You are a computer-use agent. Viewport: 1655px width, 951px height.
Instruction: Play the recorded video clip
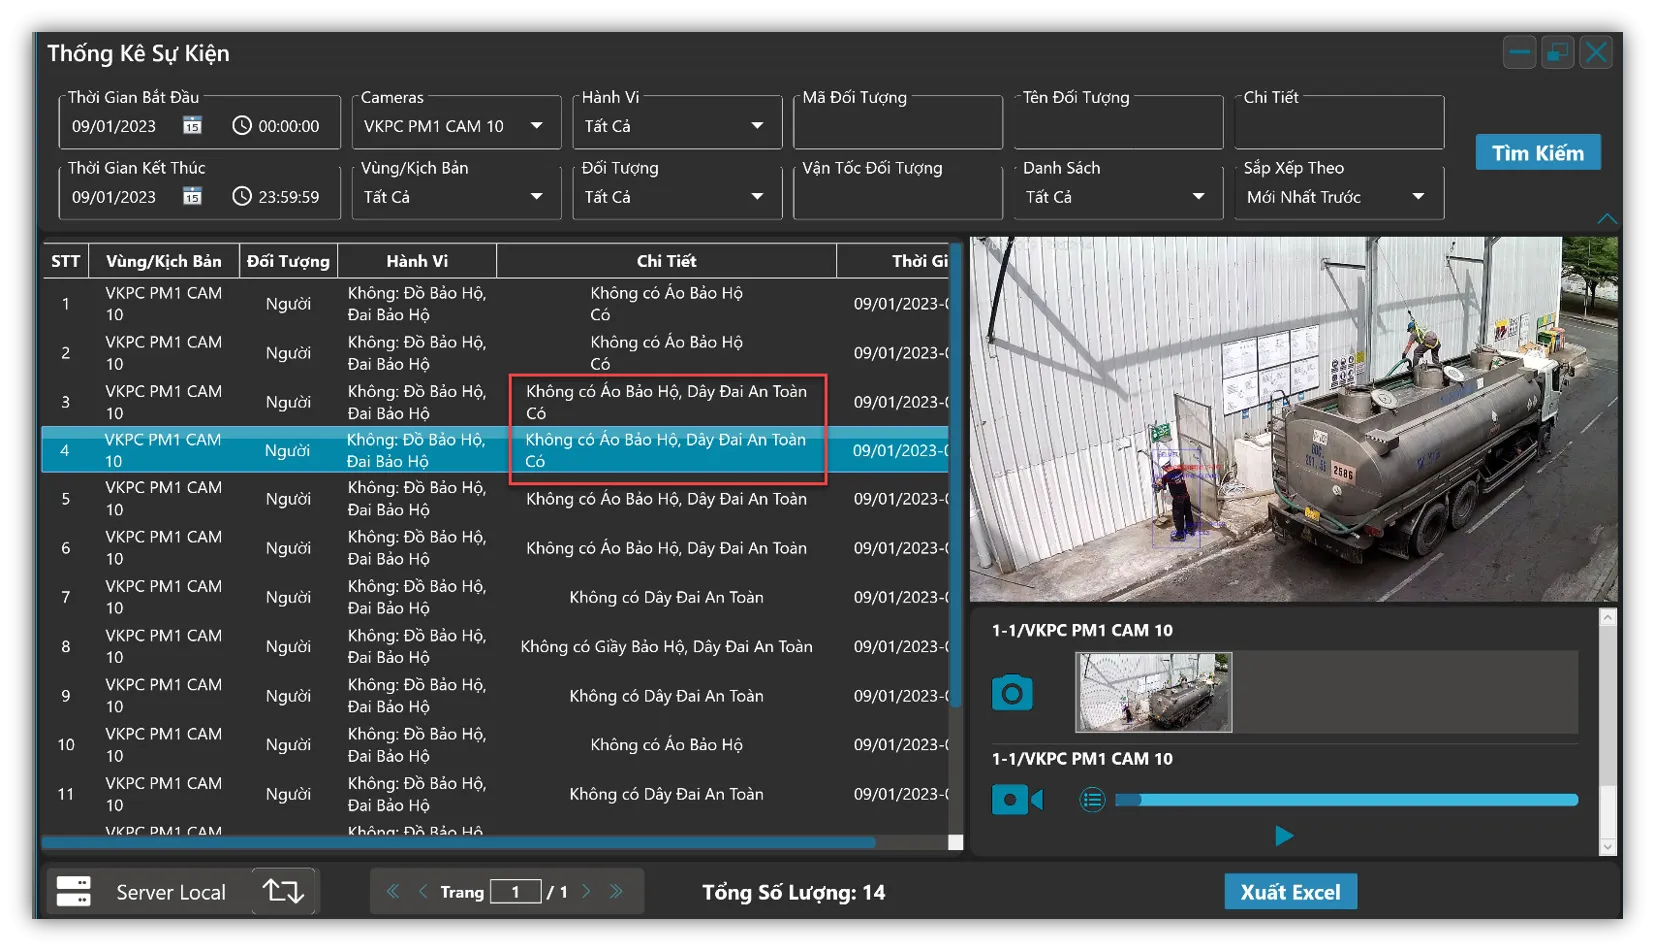[x=1284, y=836]
